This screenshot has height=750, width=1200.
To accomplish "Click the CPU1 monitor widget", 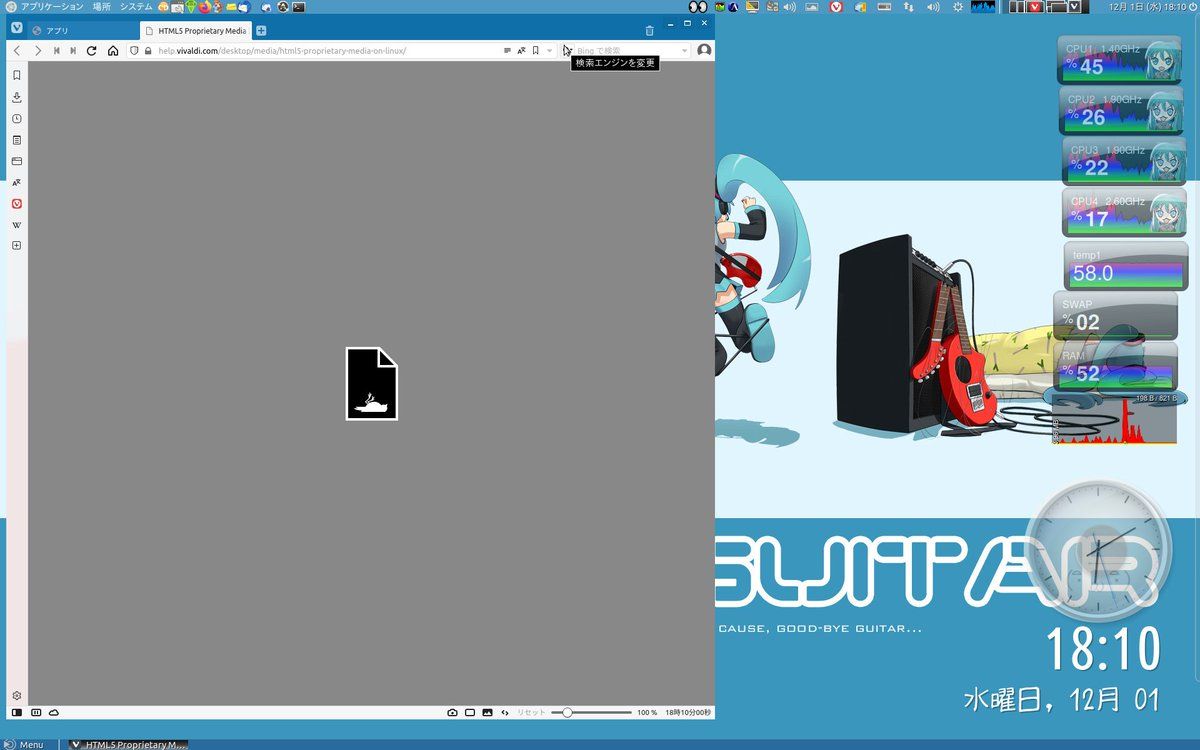I will 1121,60.
